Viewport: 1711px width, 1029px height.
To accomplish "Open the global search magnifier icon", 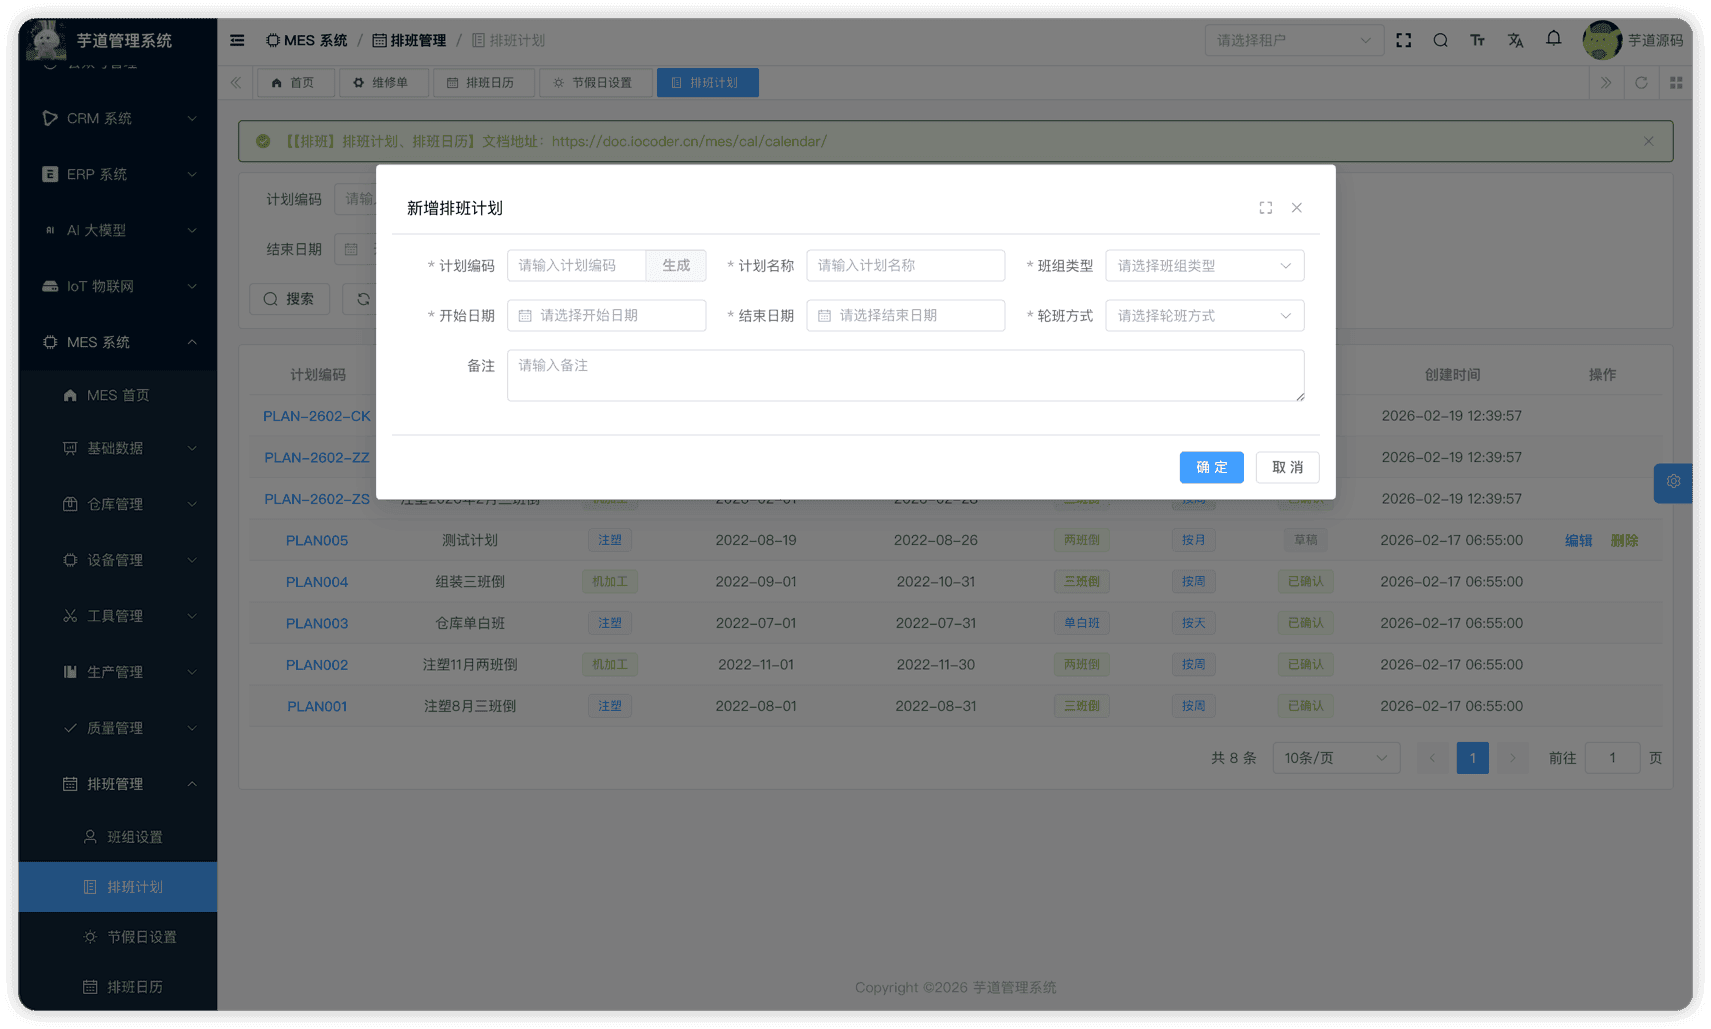I will point(1440,40).
